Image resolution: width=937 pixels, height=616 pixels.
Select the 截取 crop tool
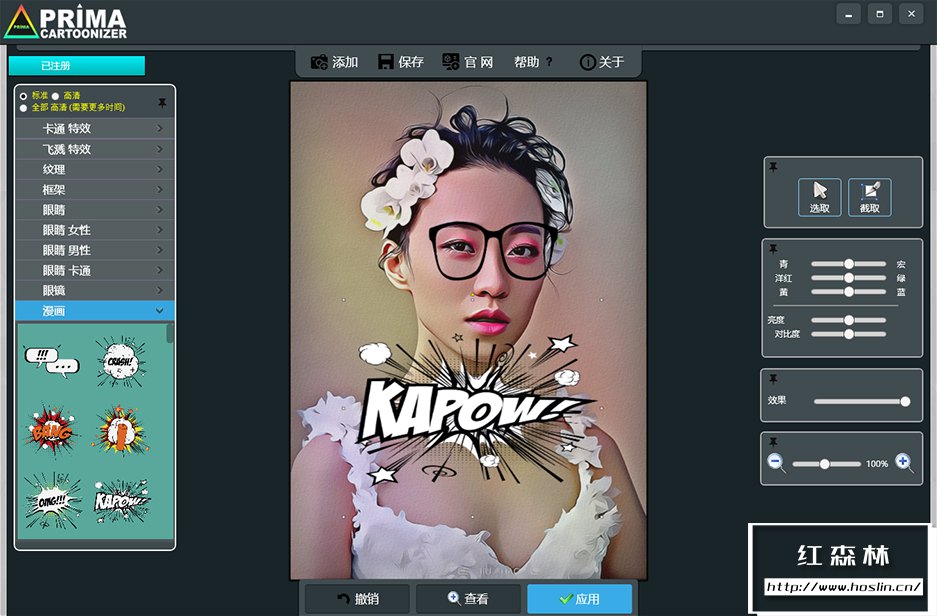point(869,197)
